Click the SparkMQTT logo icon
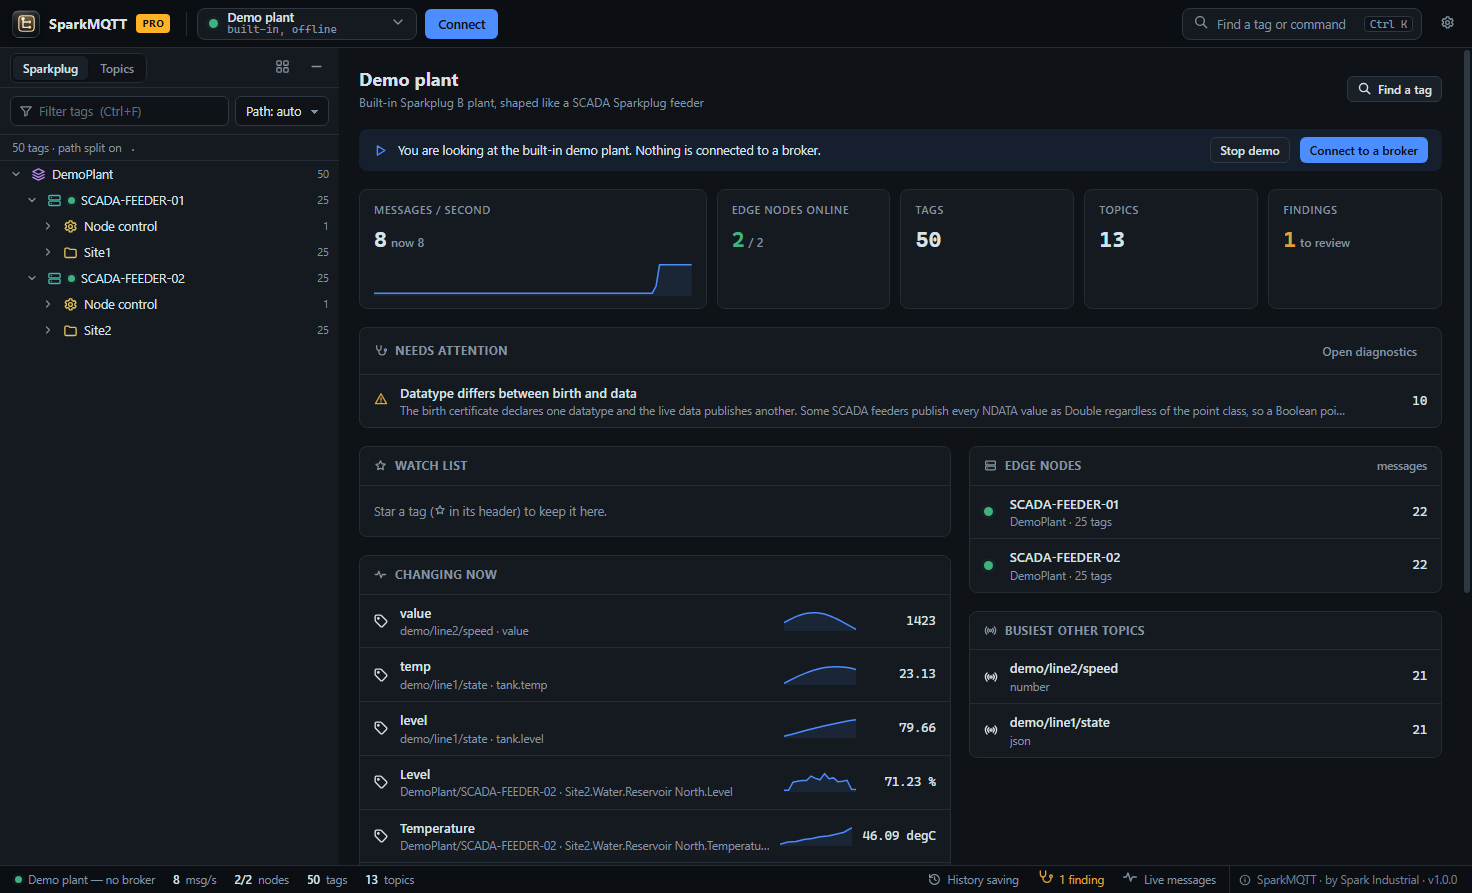 tap(26, 23)
